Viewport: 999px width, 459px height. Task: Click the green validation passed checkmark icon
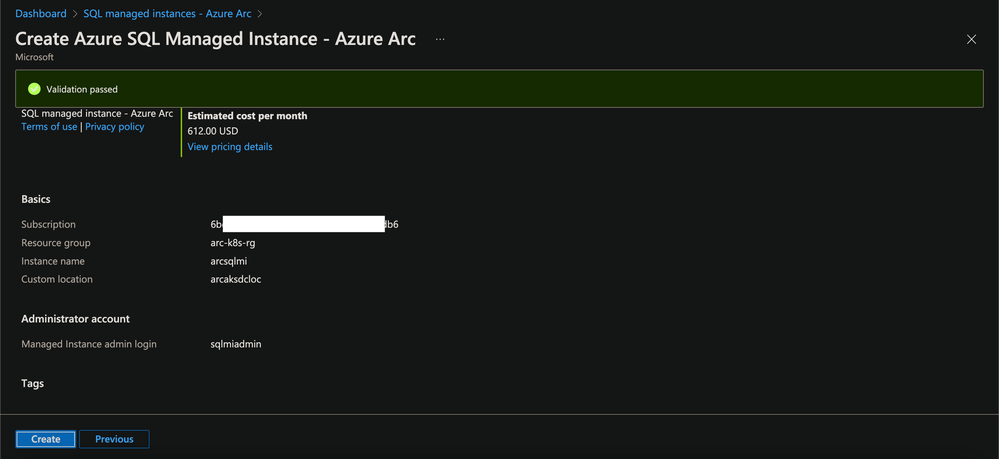click(34, 89)
